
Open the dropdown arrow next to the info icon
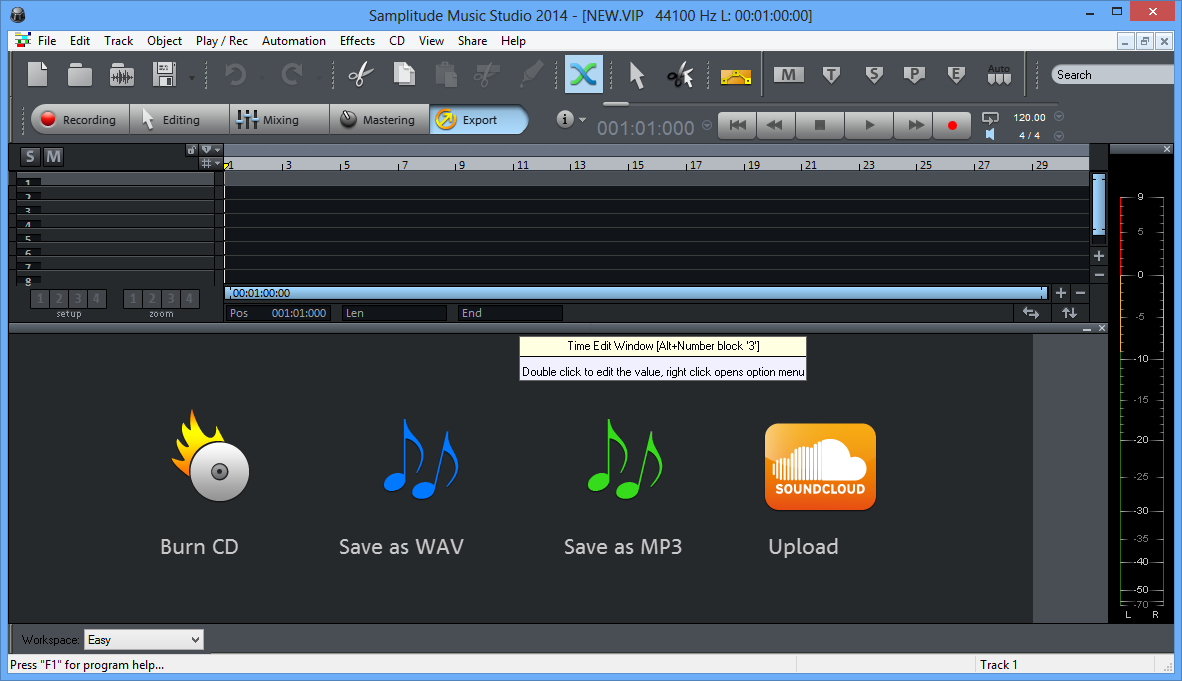(582, 119)
